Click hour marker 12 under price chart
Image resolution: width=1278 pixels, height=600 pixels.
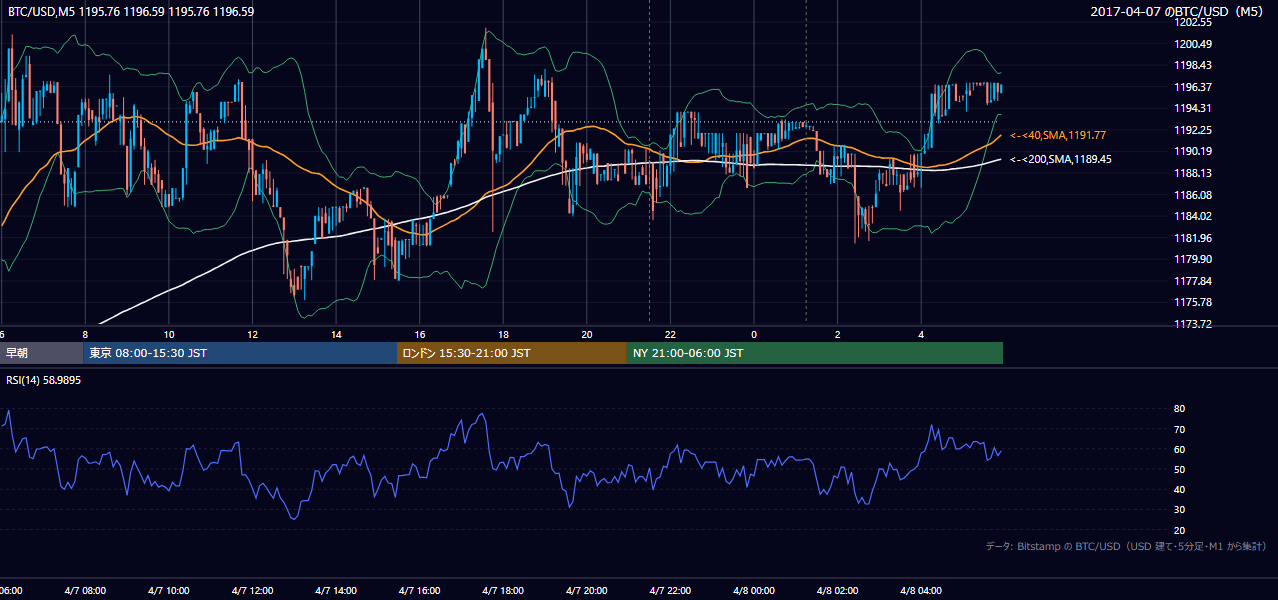pos(253,334)
